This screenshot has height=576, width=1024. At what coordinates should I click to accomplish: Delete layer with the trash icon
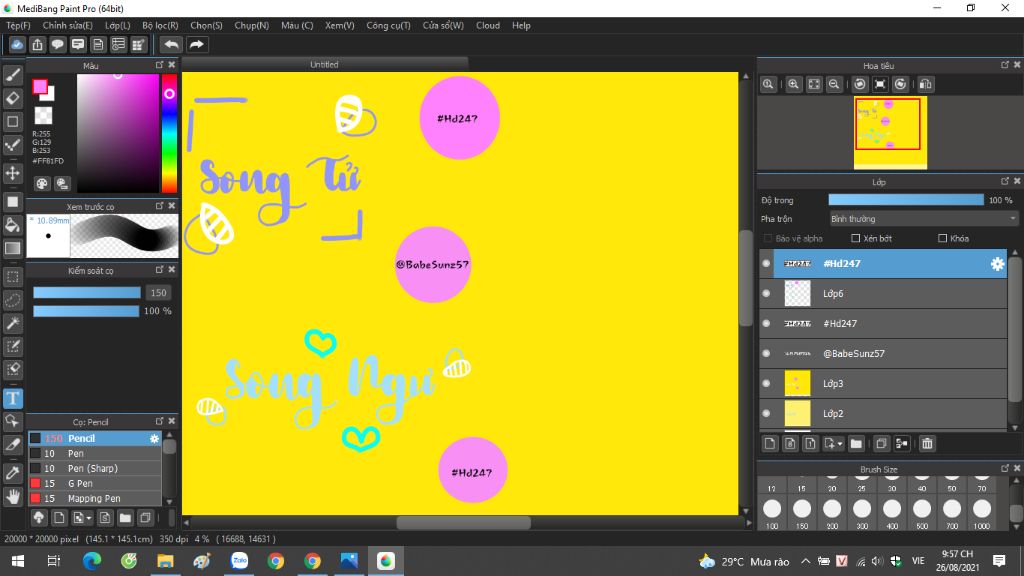(927, 444)
